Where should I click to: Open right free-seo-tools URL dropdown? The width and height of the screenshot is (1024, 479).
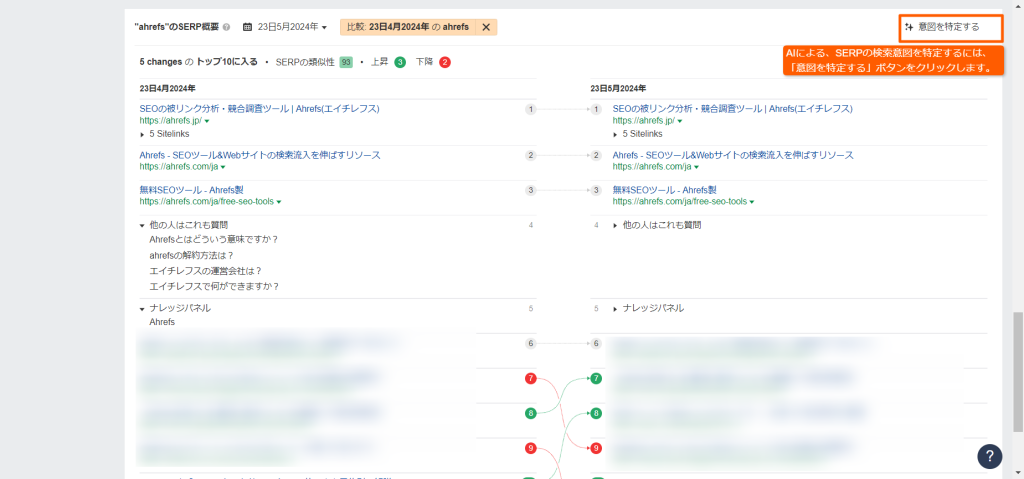click(x=752, y=203)
